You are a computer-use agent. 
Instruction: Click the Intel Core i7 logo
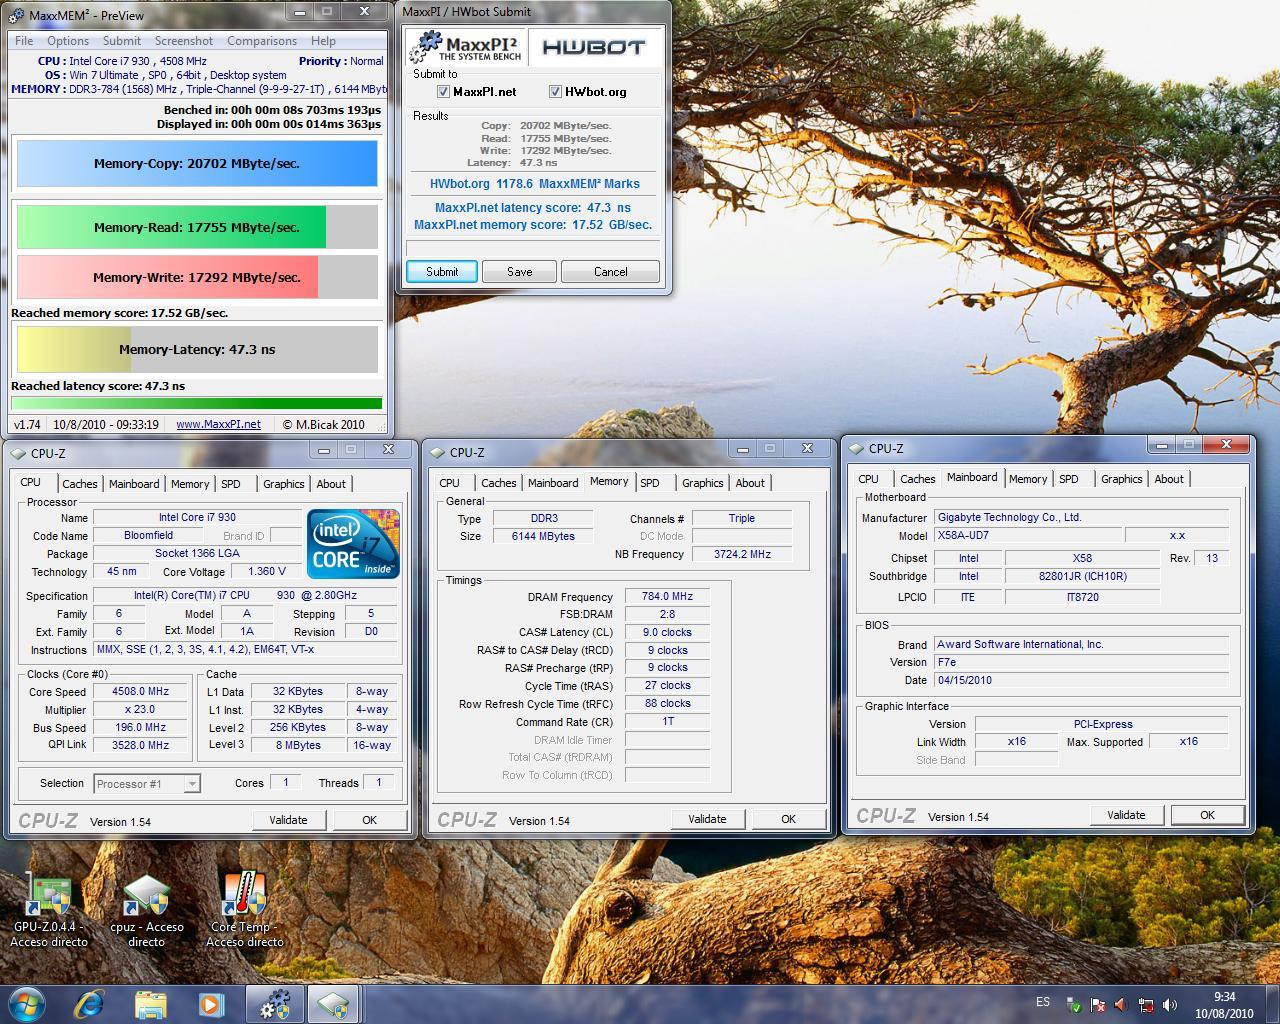point(353,543)
